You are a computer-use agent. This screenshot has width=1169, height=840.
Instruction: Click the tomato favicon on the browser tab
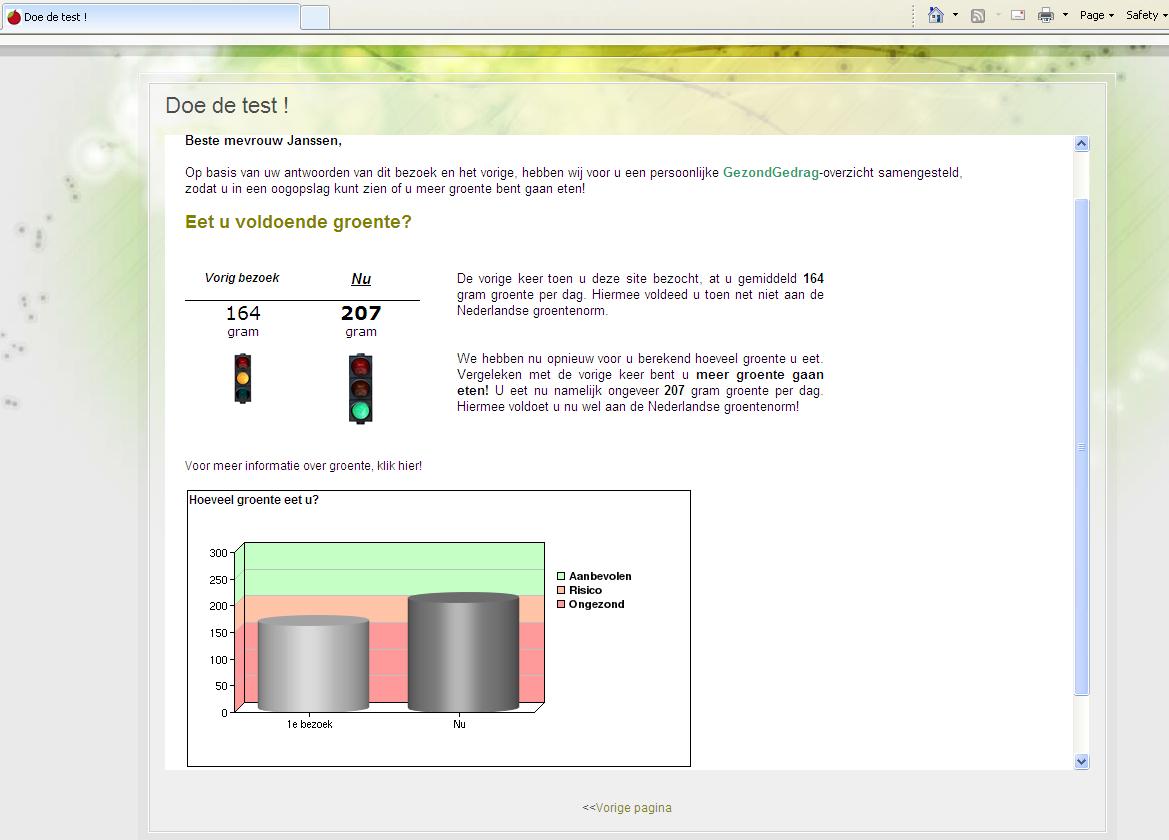pyautogui.click(x=14, y=17)
